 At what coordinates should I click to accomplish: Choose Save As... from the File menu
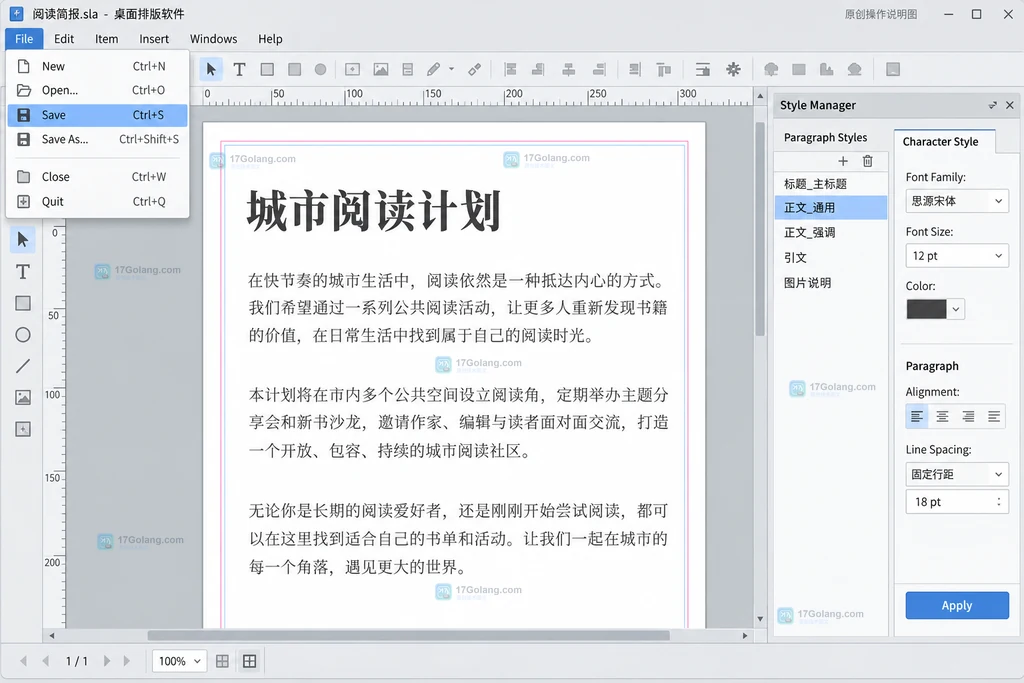[x=97, y=139]
